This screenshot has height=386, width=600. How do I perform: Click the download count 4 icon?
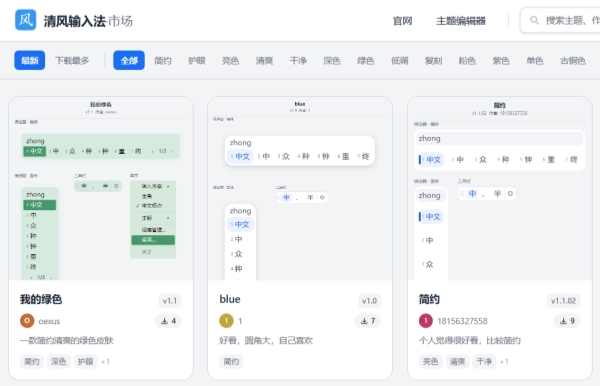(165, 321)
